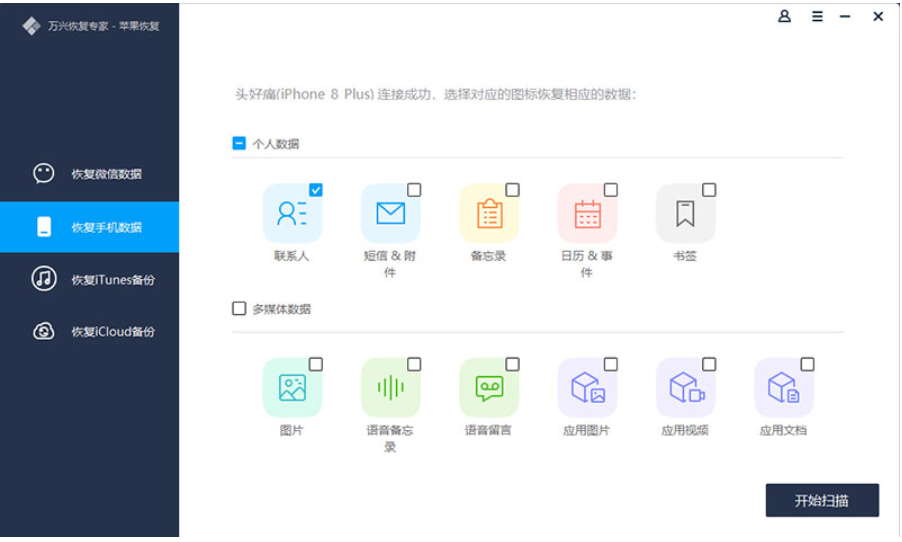This screenshot has width=902, height=542.
Task: Select the Photos (图片) icon
Action: 292,387
